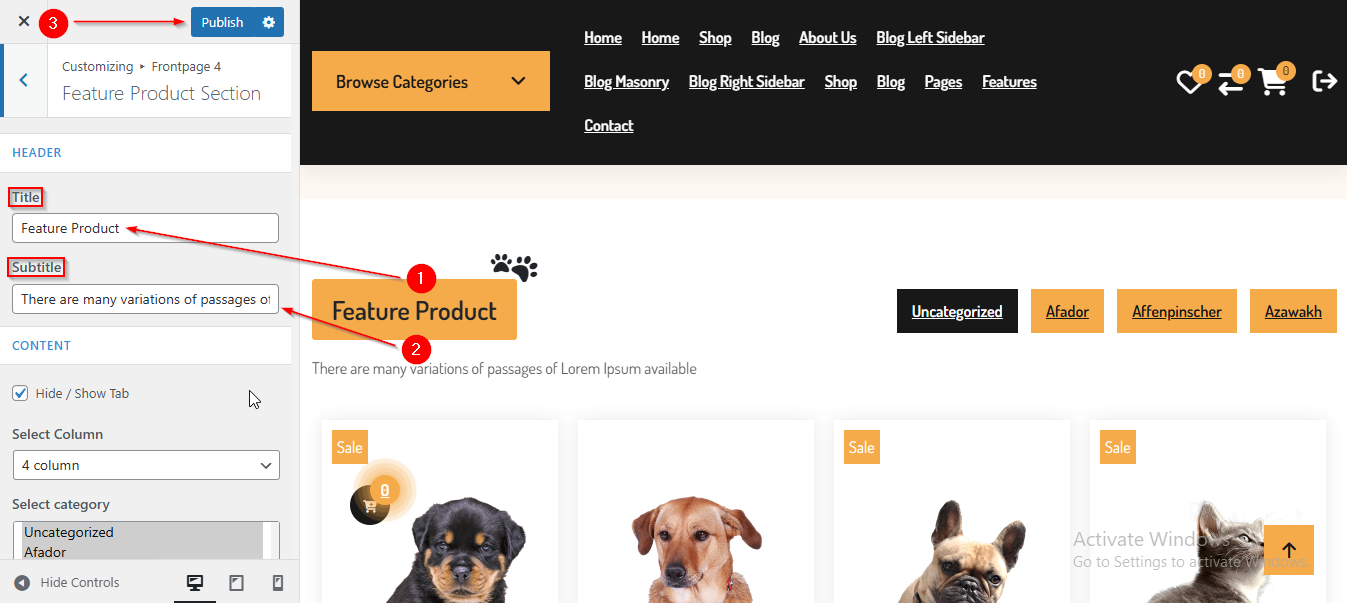Image resolution: width=1347 pixels, height=603 pixels.
Task: Open the wishlist heart icon
Action: 1188,82
